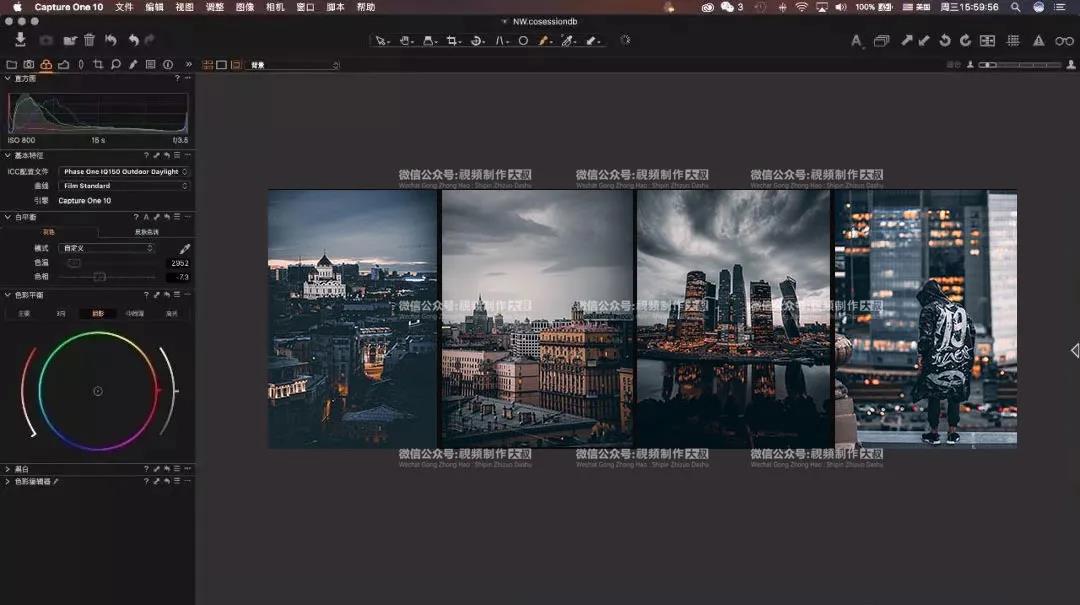Switch to 高光 color balance tab
Viewport: 1080px width, 605px height.
tap(172, 314)
